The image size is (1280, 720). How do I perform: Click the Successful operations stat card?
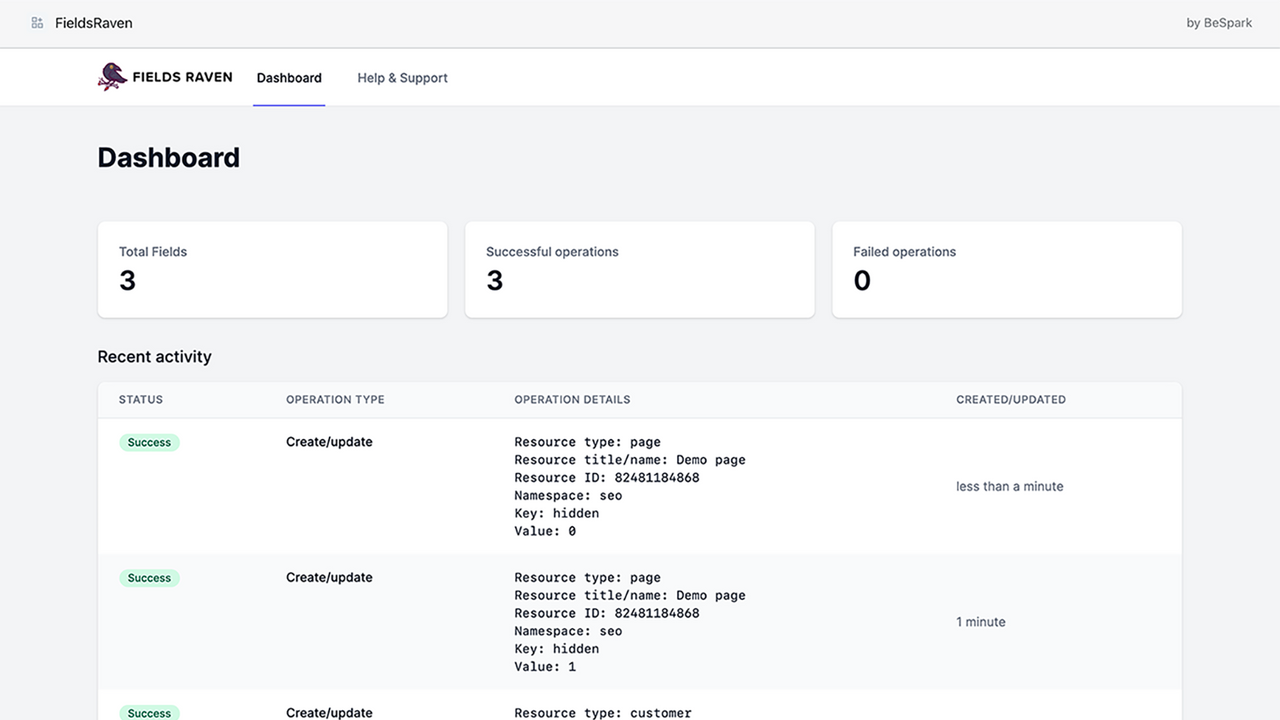(x=639, y=269)
